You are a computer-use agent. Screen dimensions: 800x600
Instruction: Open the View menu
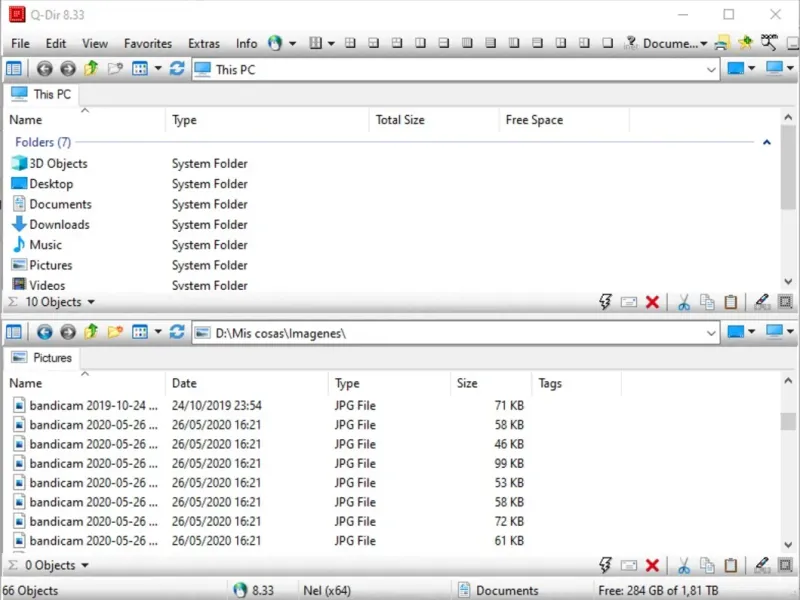tap(95, 43)
